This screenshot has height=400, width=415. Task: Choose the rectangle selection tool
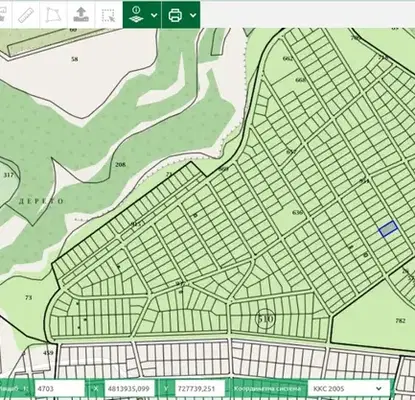tap(108, 15)
